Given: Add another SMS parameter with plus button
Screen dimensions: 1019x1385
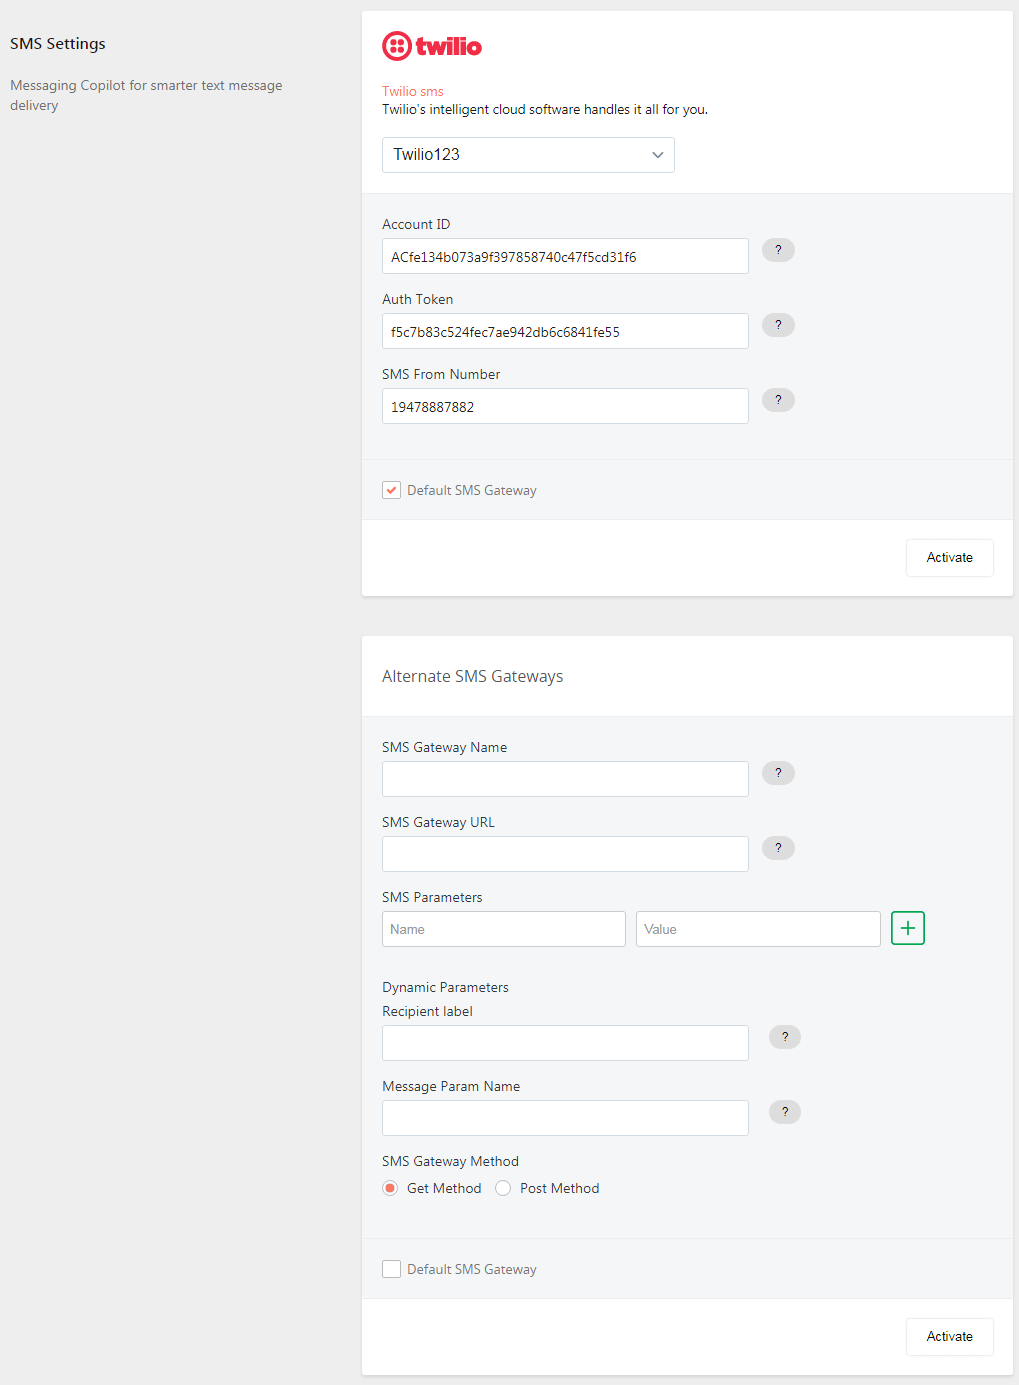Looking at the screenshot, I should 908,928.
